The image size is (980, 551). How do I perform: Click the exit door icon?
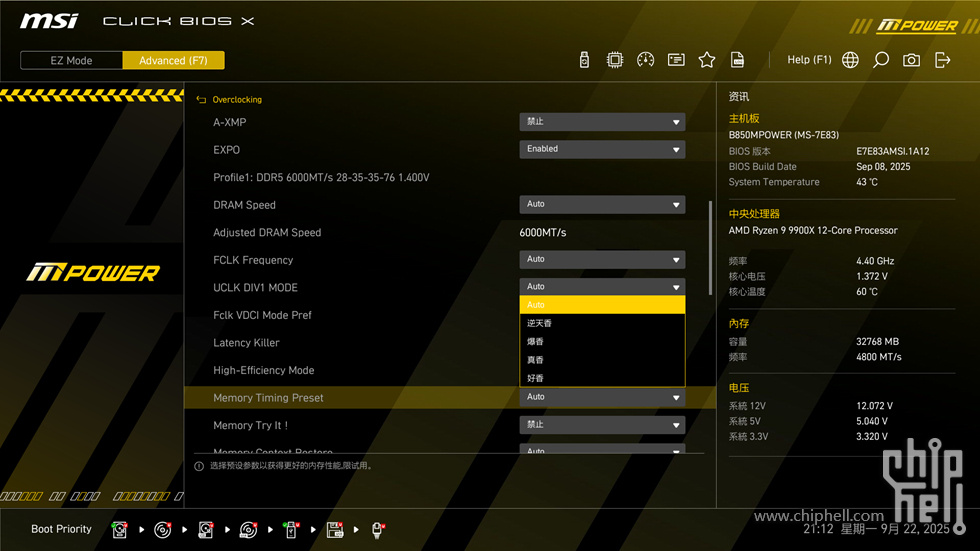942,60
